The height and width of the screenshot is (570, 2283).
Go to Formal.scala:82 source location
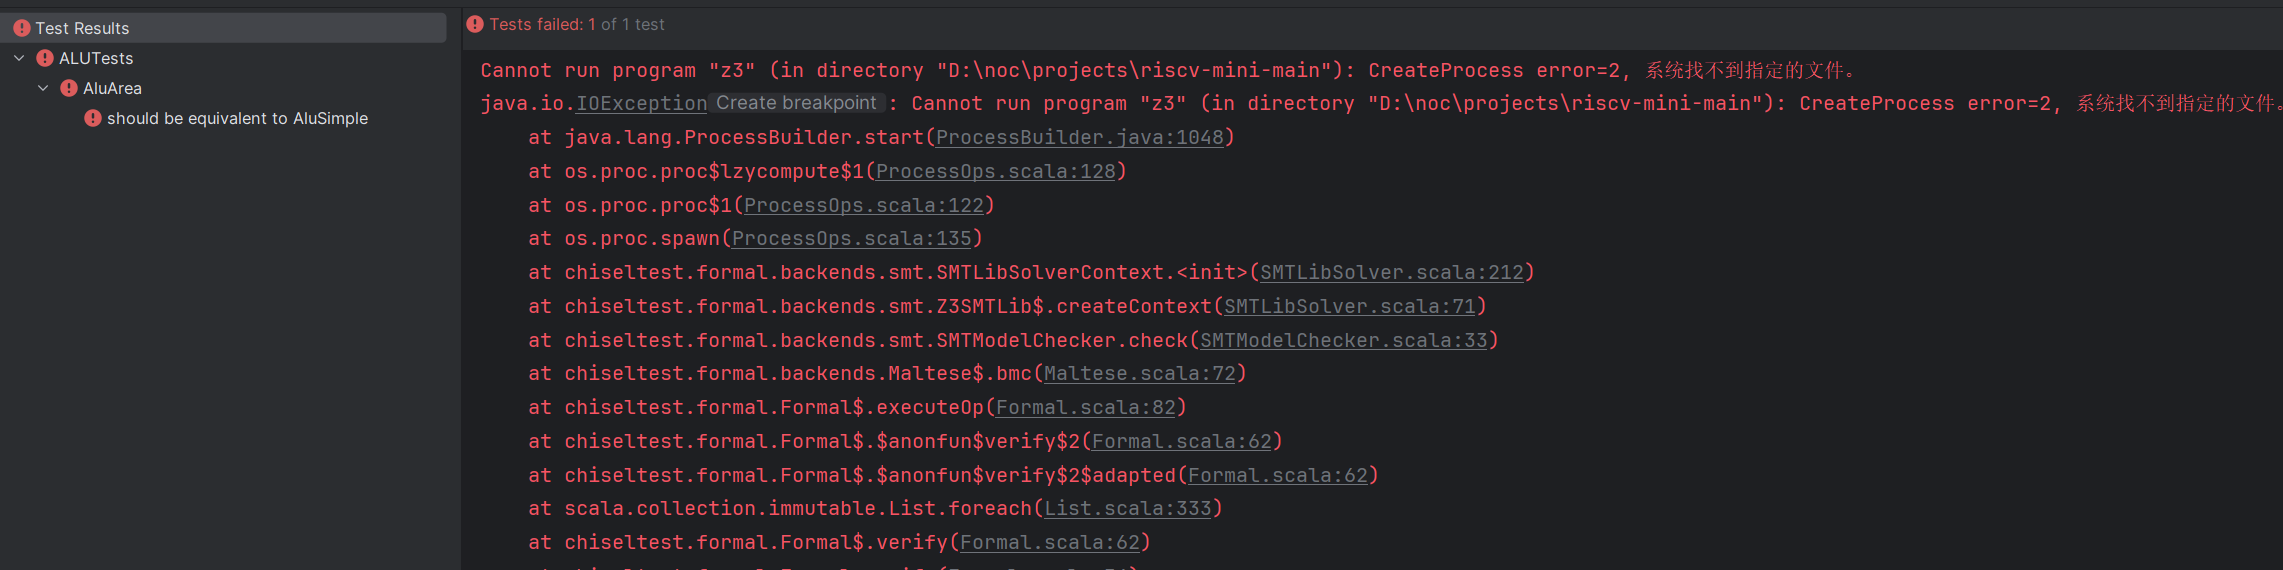coord(1085,407)
